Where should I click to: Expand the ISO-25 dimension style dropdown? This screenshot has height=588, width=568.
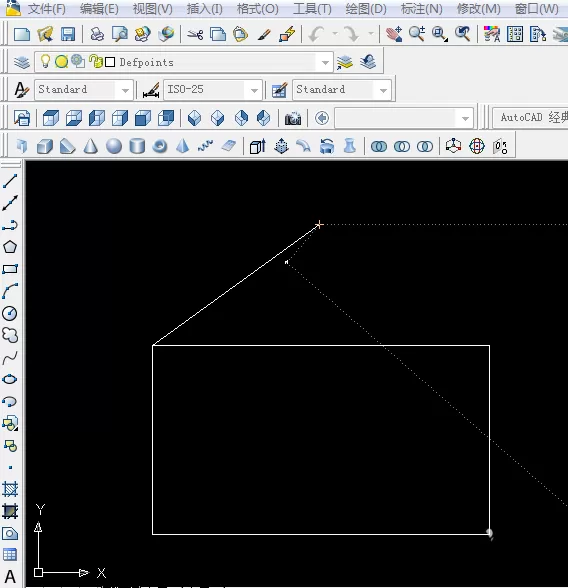pyautogui.click(x=254, y=90)
